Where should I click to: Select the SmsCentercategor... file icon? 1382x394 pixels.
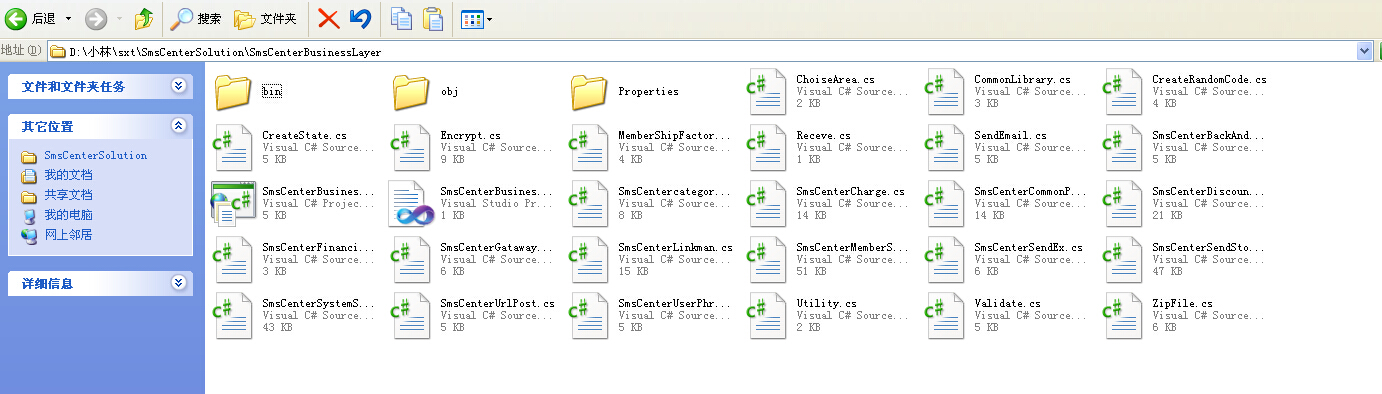point(588,203)
